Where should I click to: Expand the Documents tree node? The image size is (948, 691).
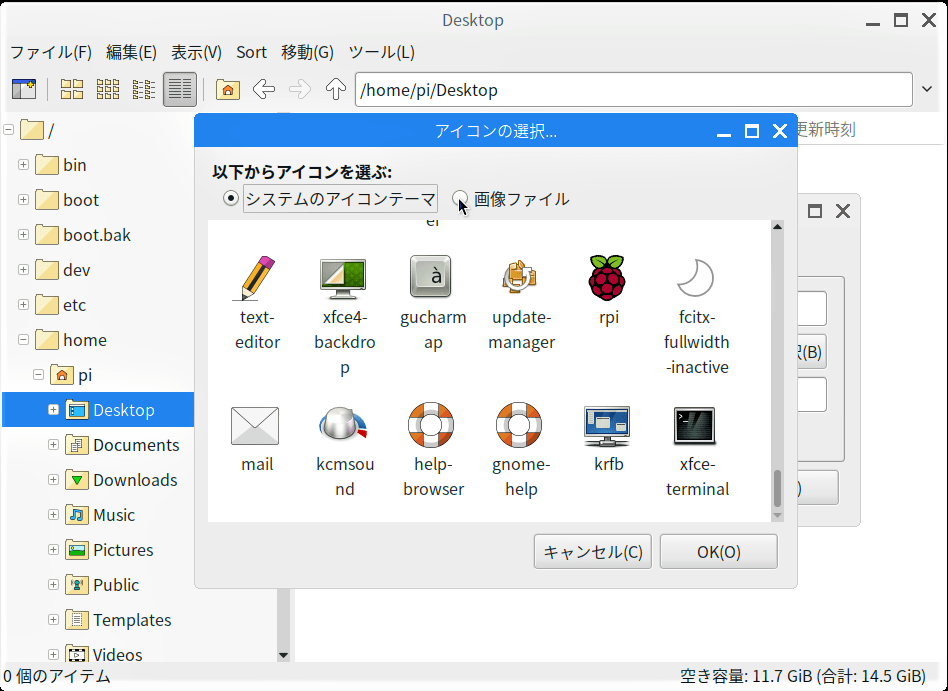(x=54, y=445)
